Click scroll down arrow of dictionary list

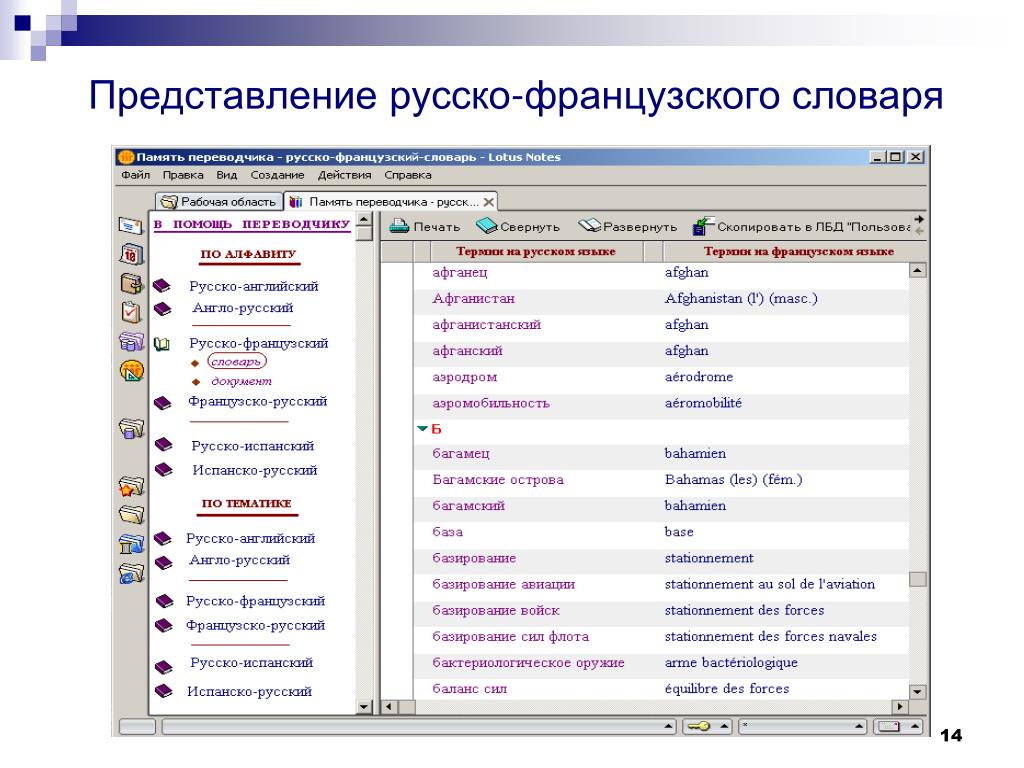point(918,692)
